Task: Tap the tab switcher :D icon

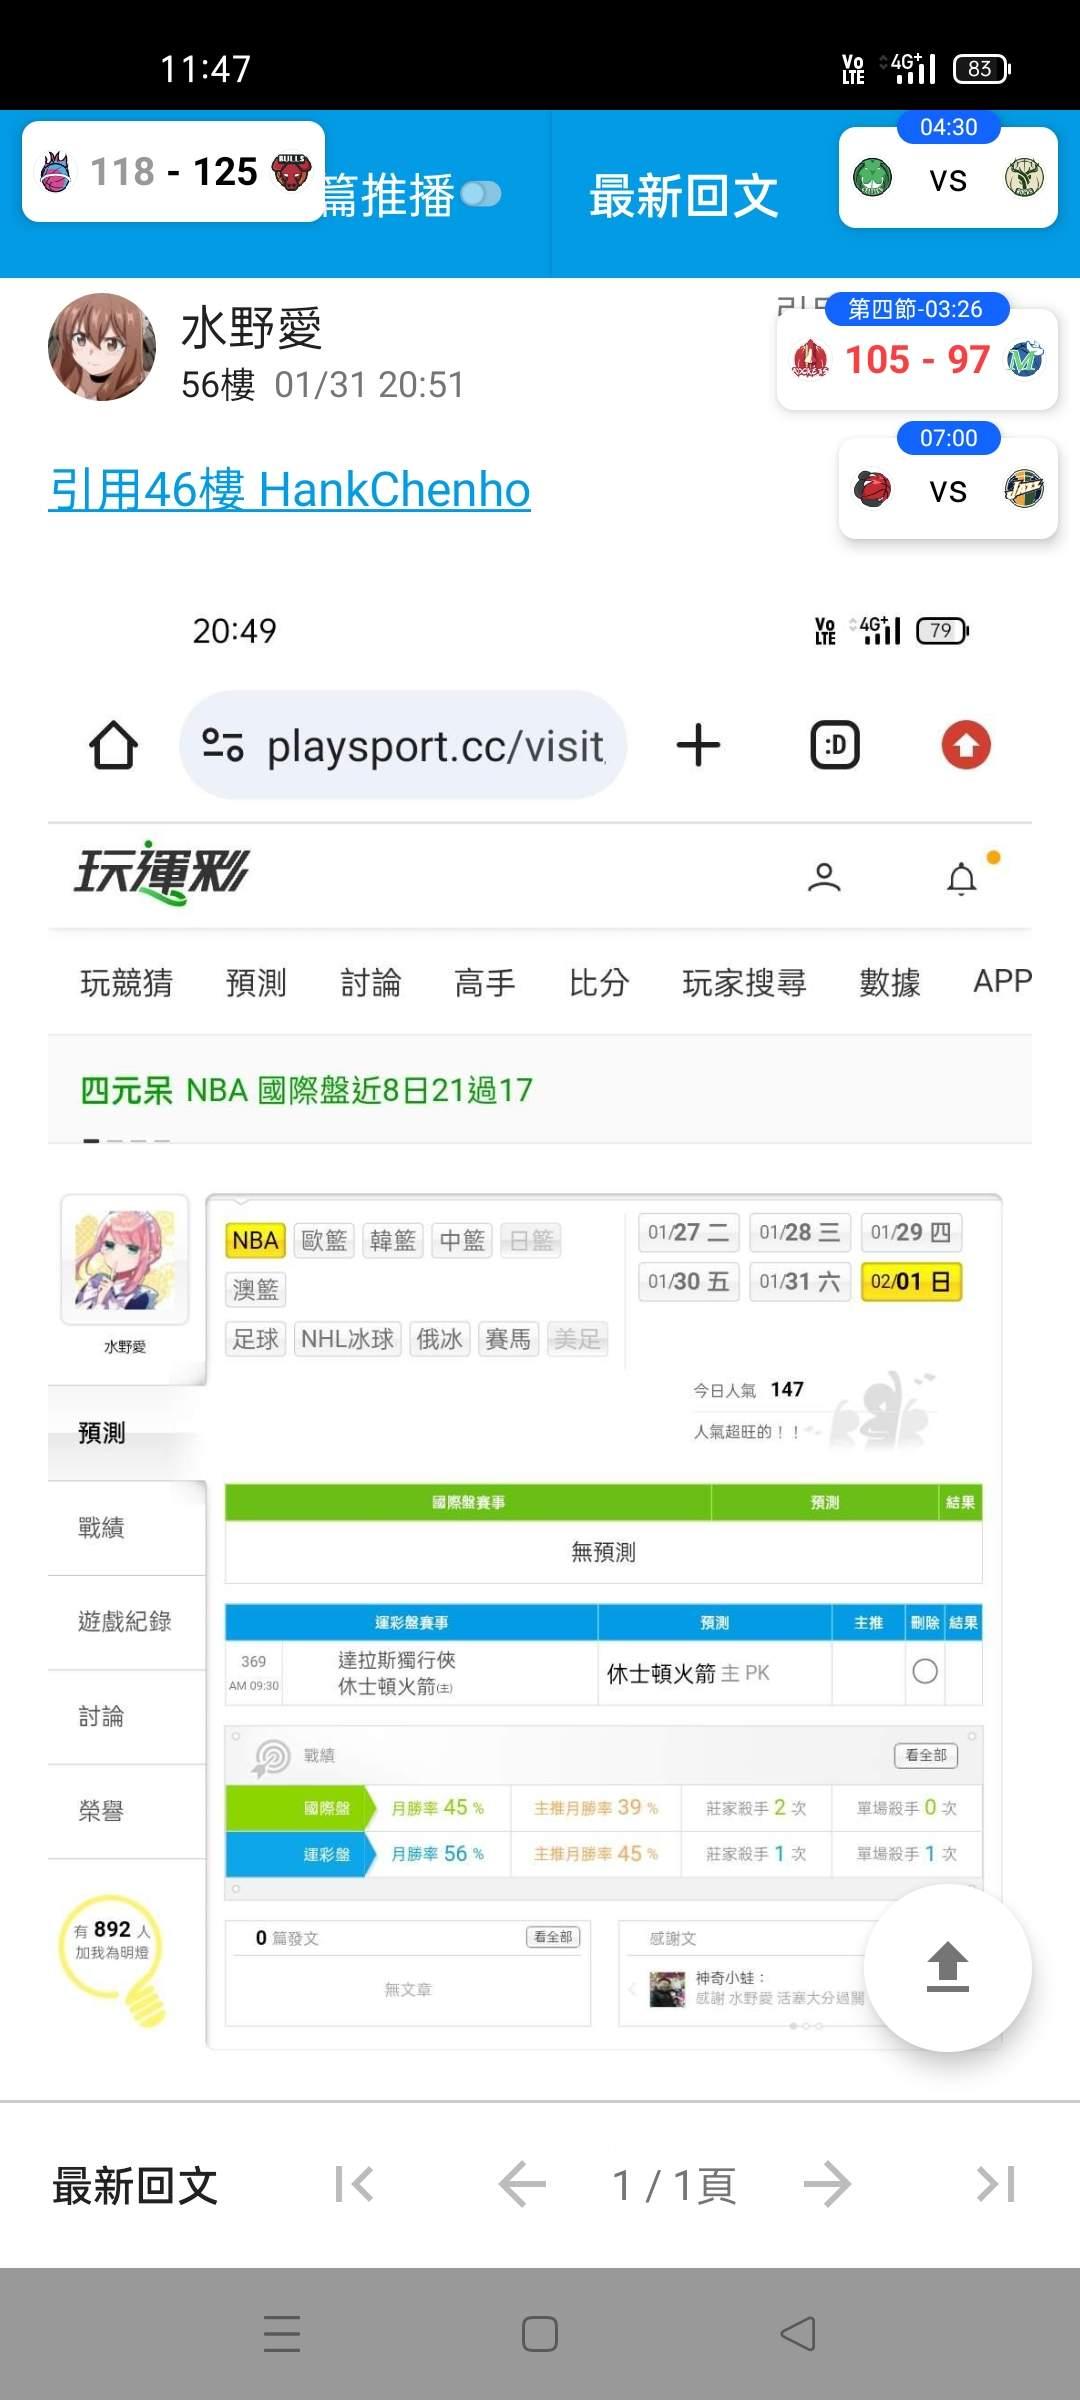Action: [x=835, y=745]
